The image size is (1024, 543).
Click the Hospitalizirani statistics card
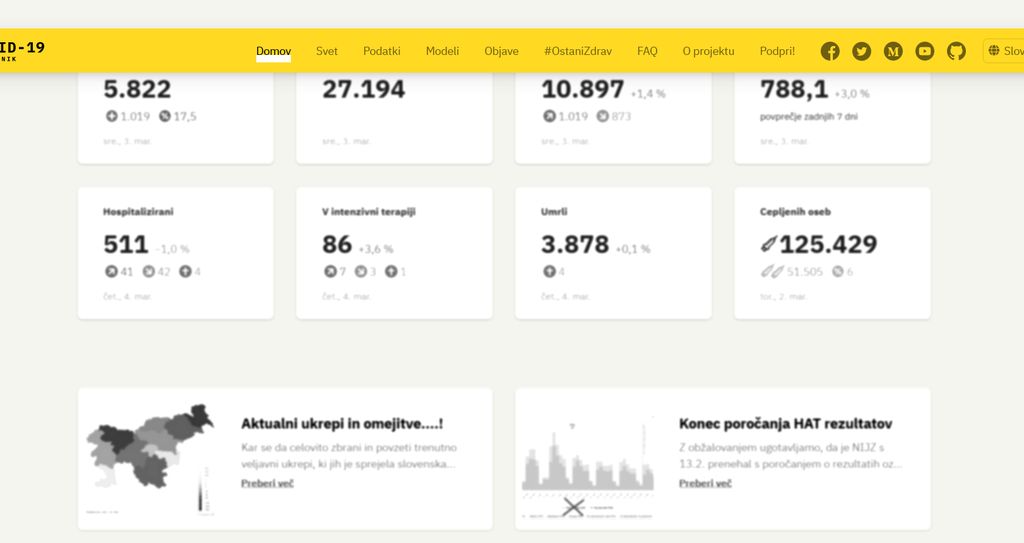point(176,253)
